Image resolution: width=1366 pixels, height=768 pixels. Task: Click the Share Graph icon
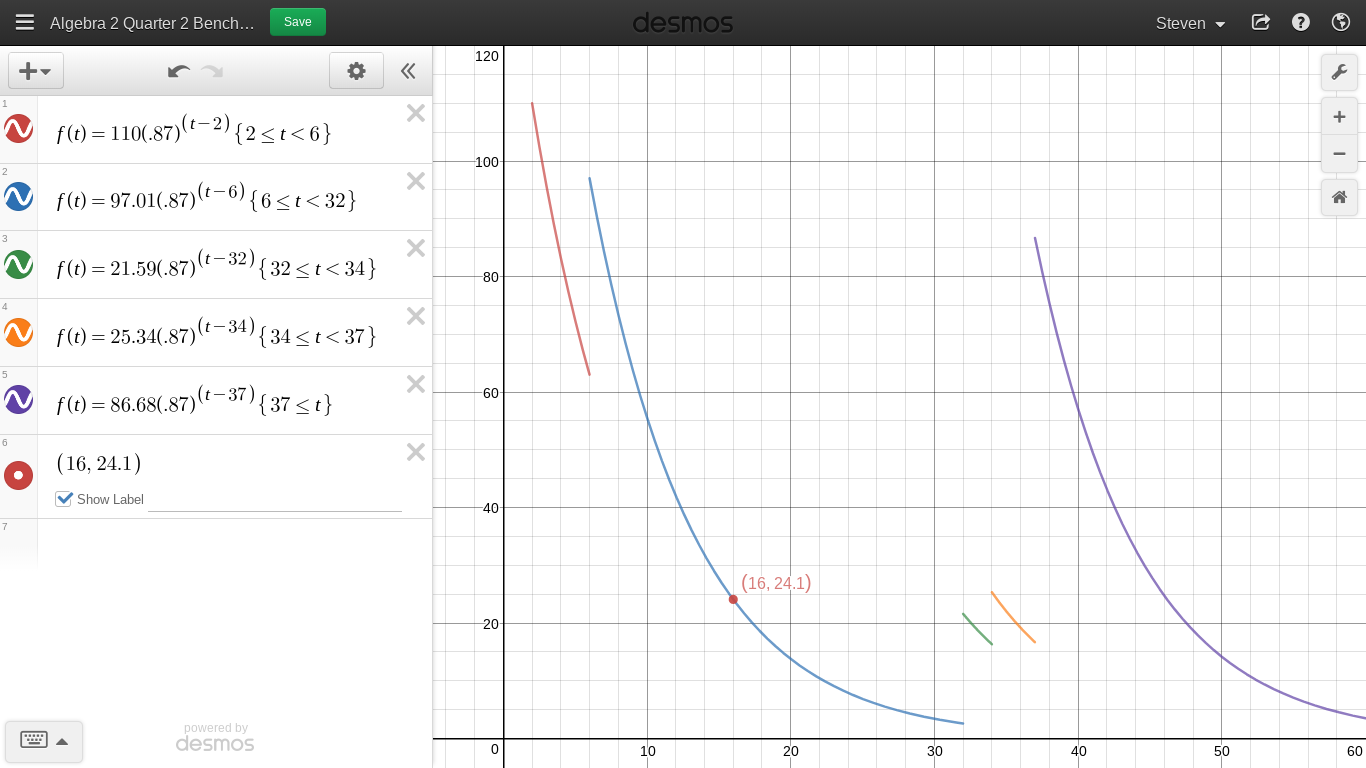coord(1261,22)
